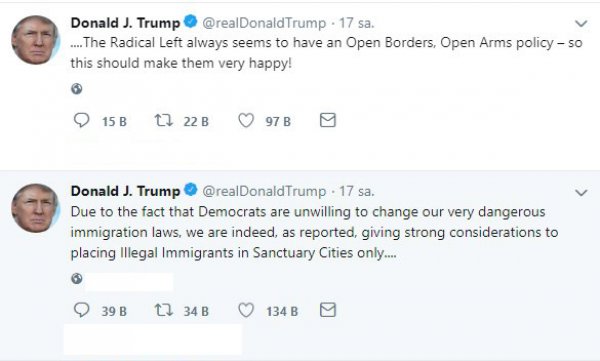Open the second tweet's 17 sa. timestamp
This screenshot has height=361, width=600.
(x=357, y=191)
